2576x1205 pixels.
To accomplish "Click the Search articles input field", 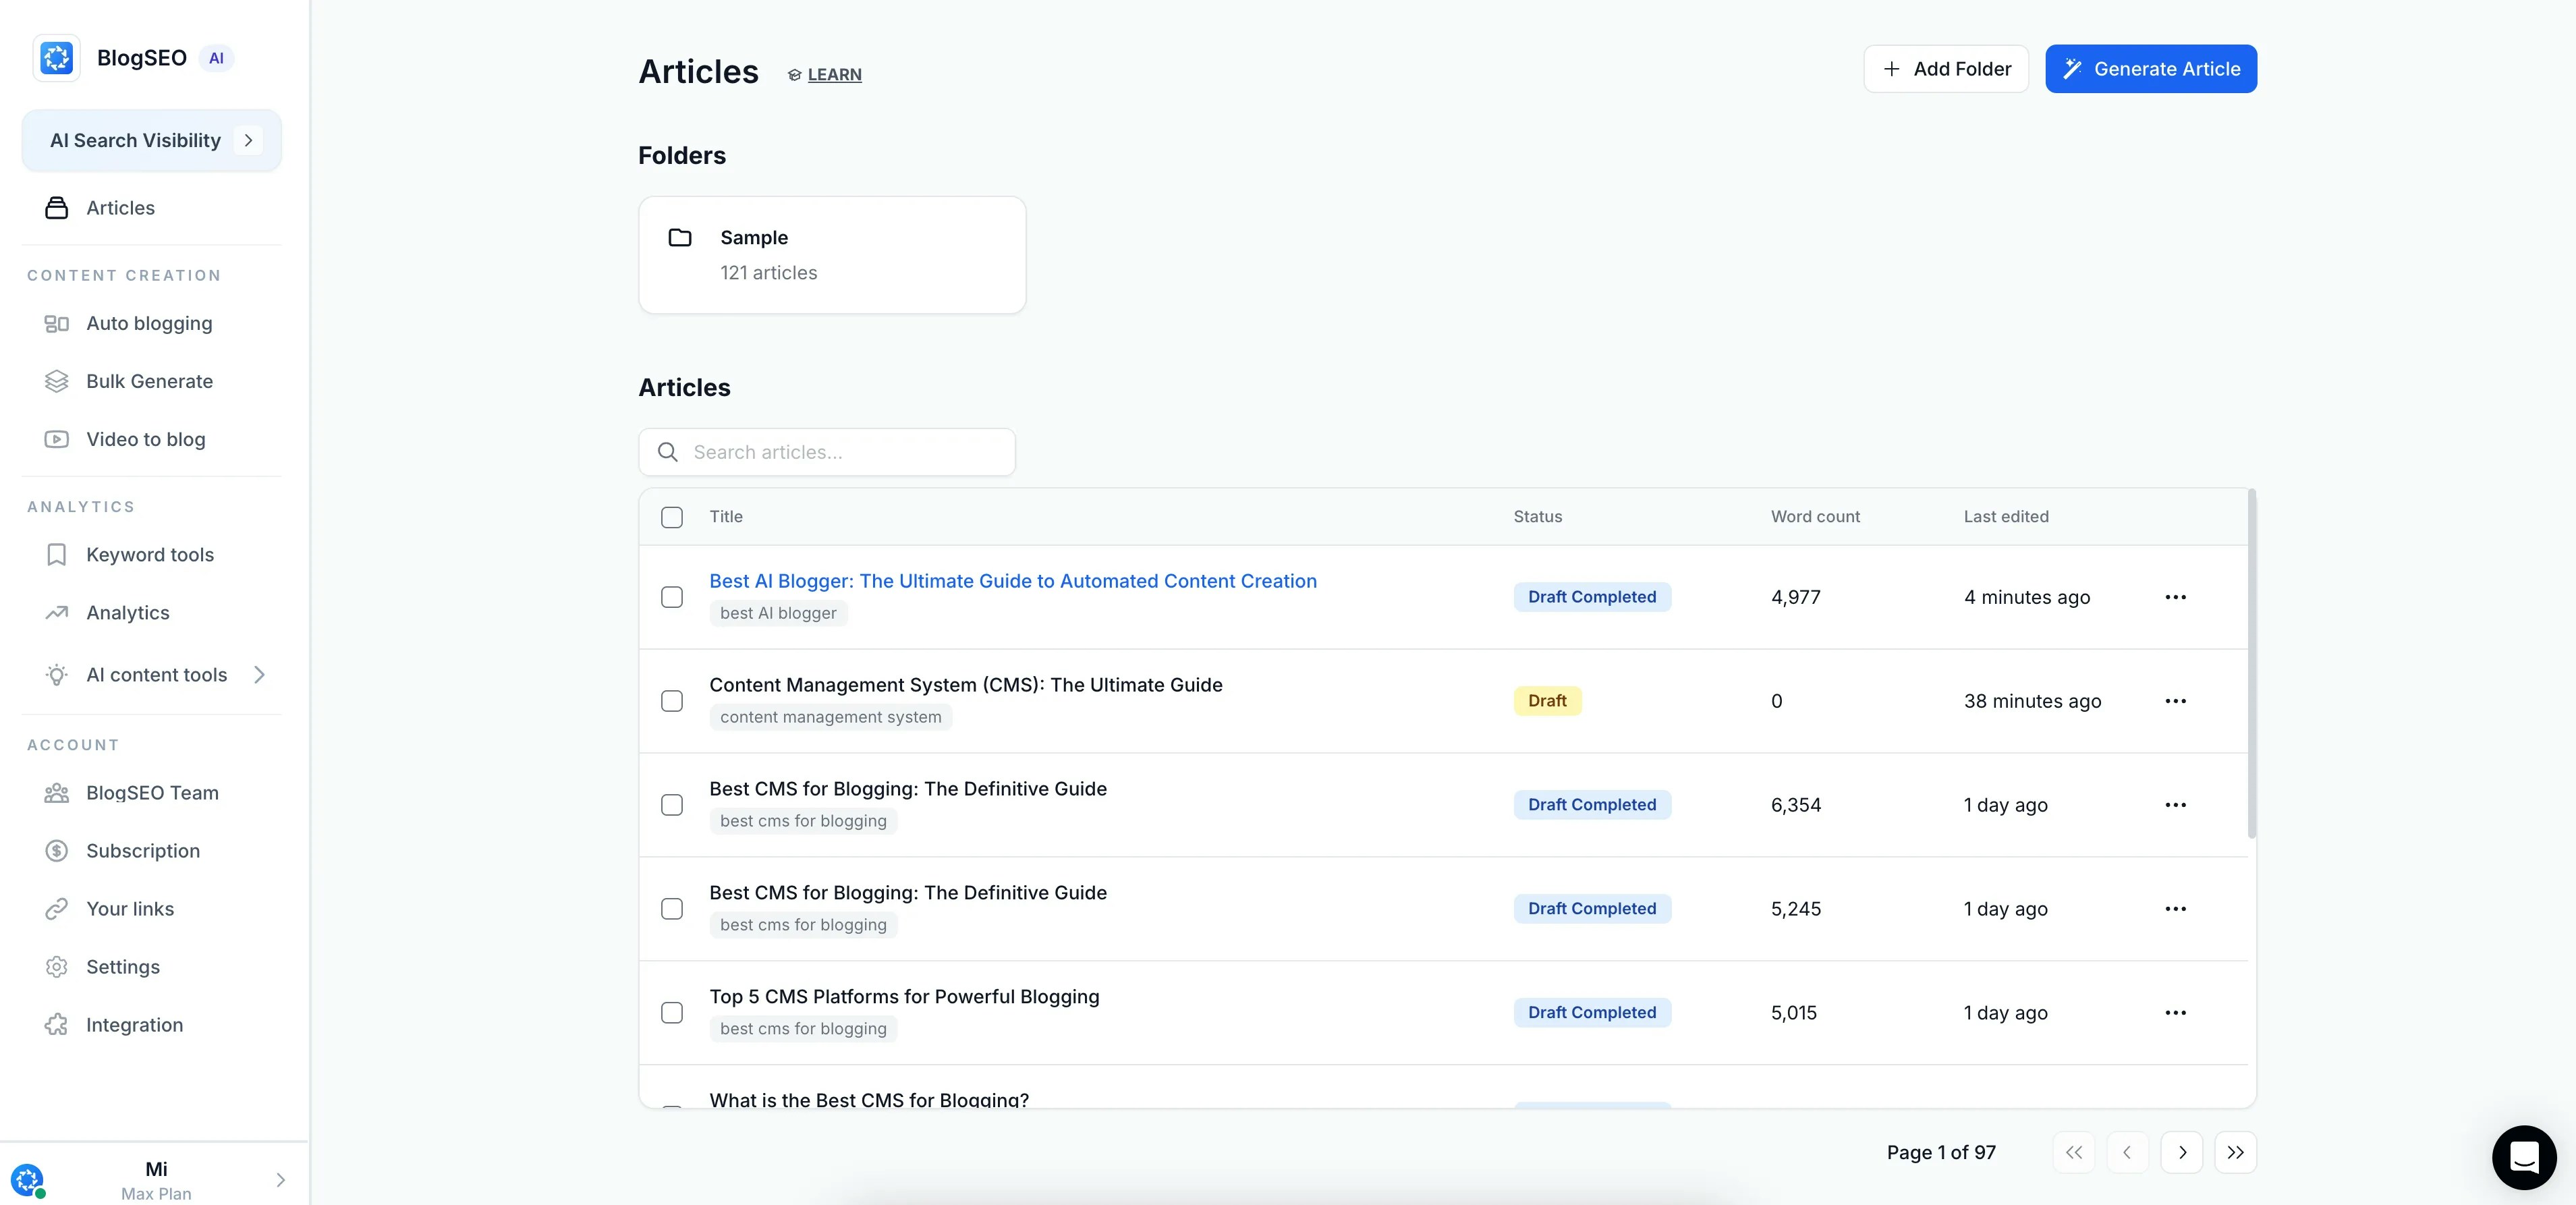I will pos(840,452).
